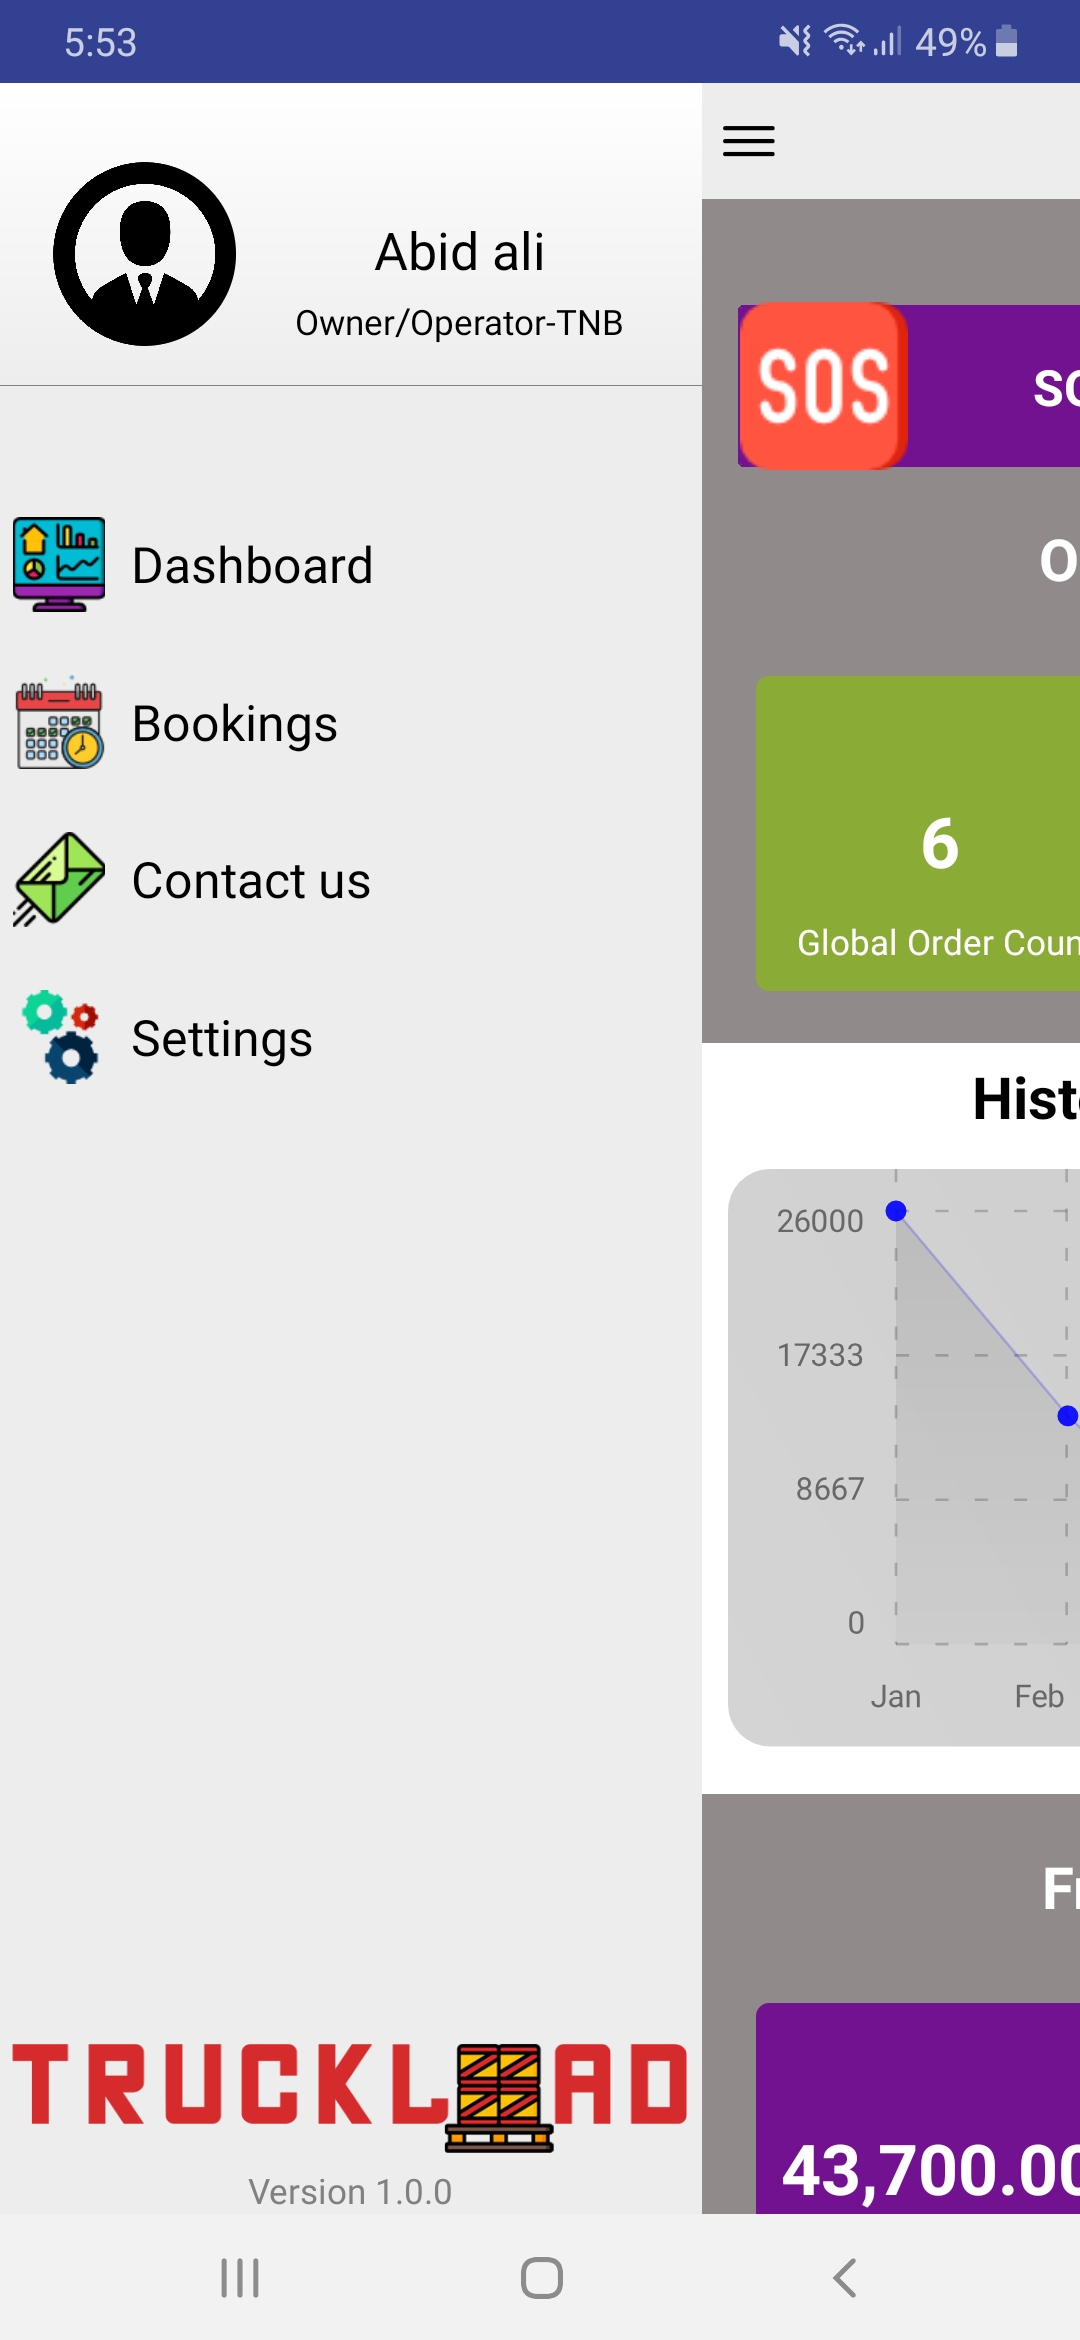Click the Bookings calendar icon
1080x2340 pixels.
click(59, 723)
